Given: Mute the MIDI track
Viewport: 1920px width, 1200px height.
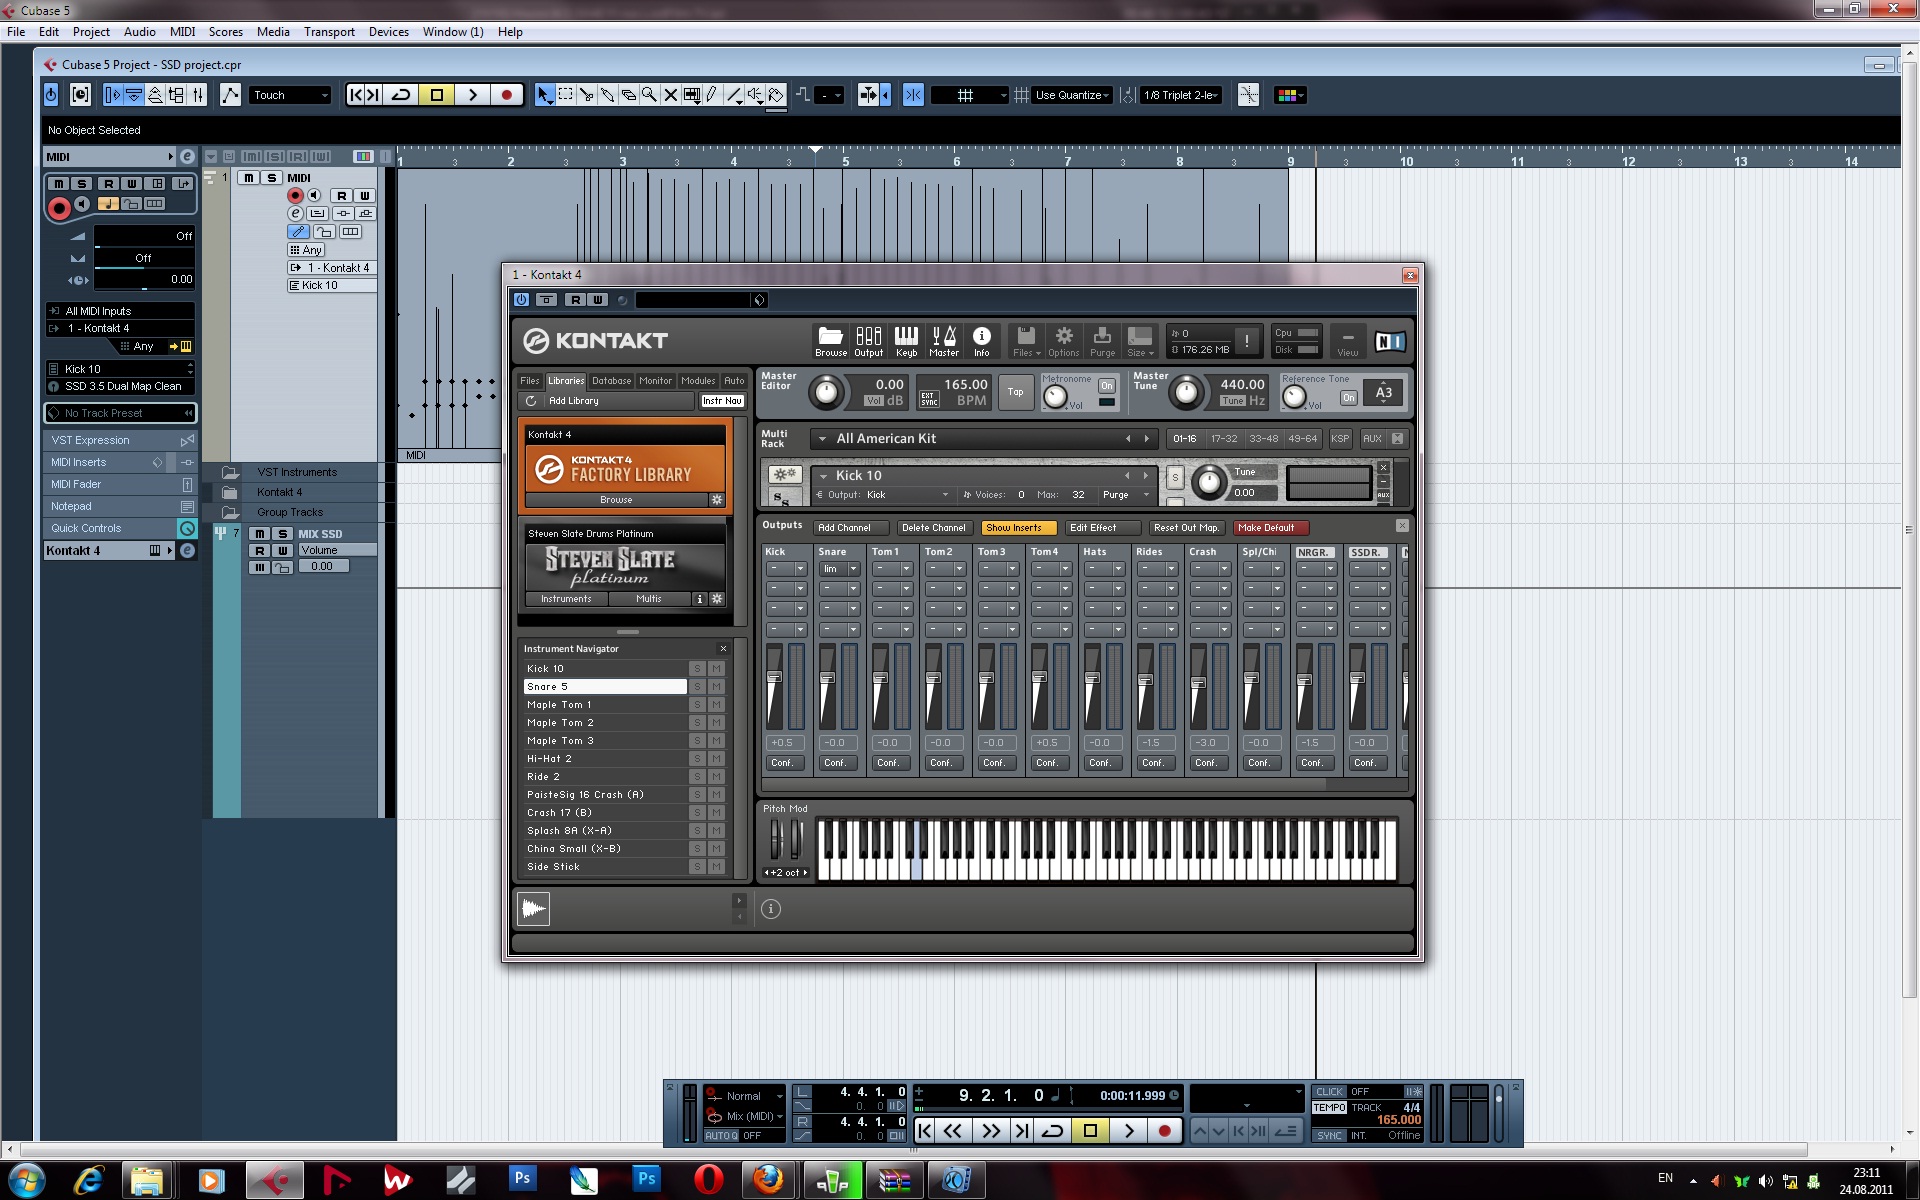Looking at the screenshot, I should point(248,178).
